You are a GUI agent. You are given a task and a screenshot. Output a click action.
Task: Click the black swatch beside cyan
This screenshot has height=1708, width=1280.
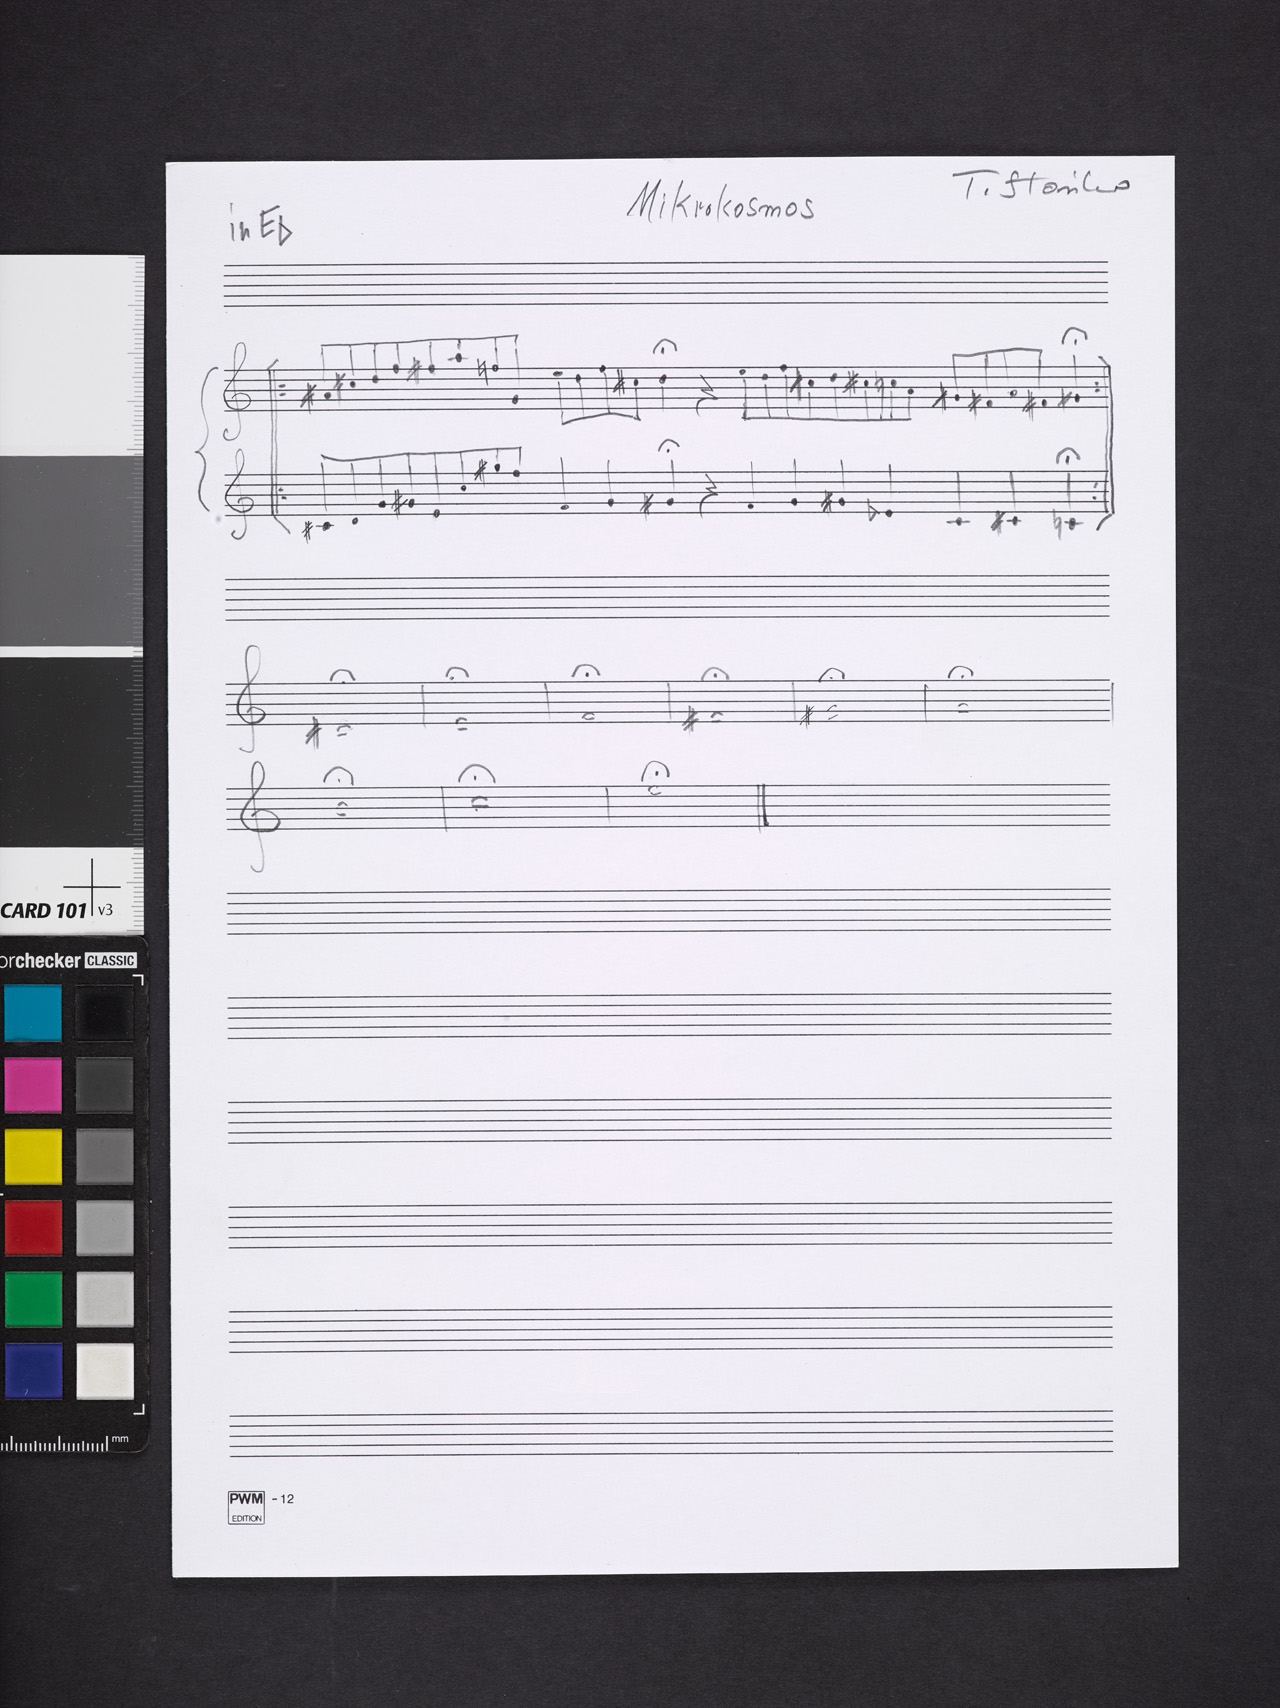(x=104, y=1012)
